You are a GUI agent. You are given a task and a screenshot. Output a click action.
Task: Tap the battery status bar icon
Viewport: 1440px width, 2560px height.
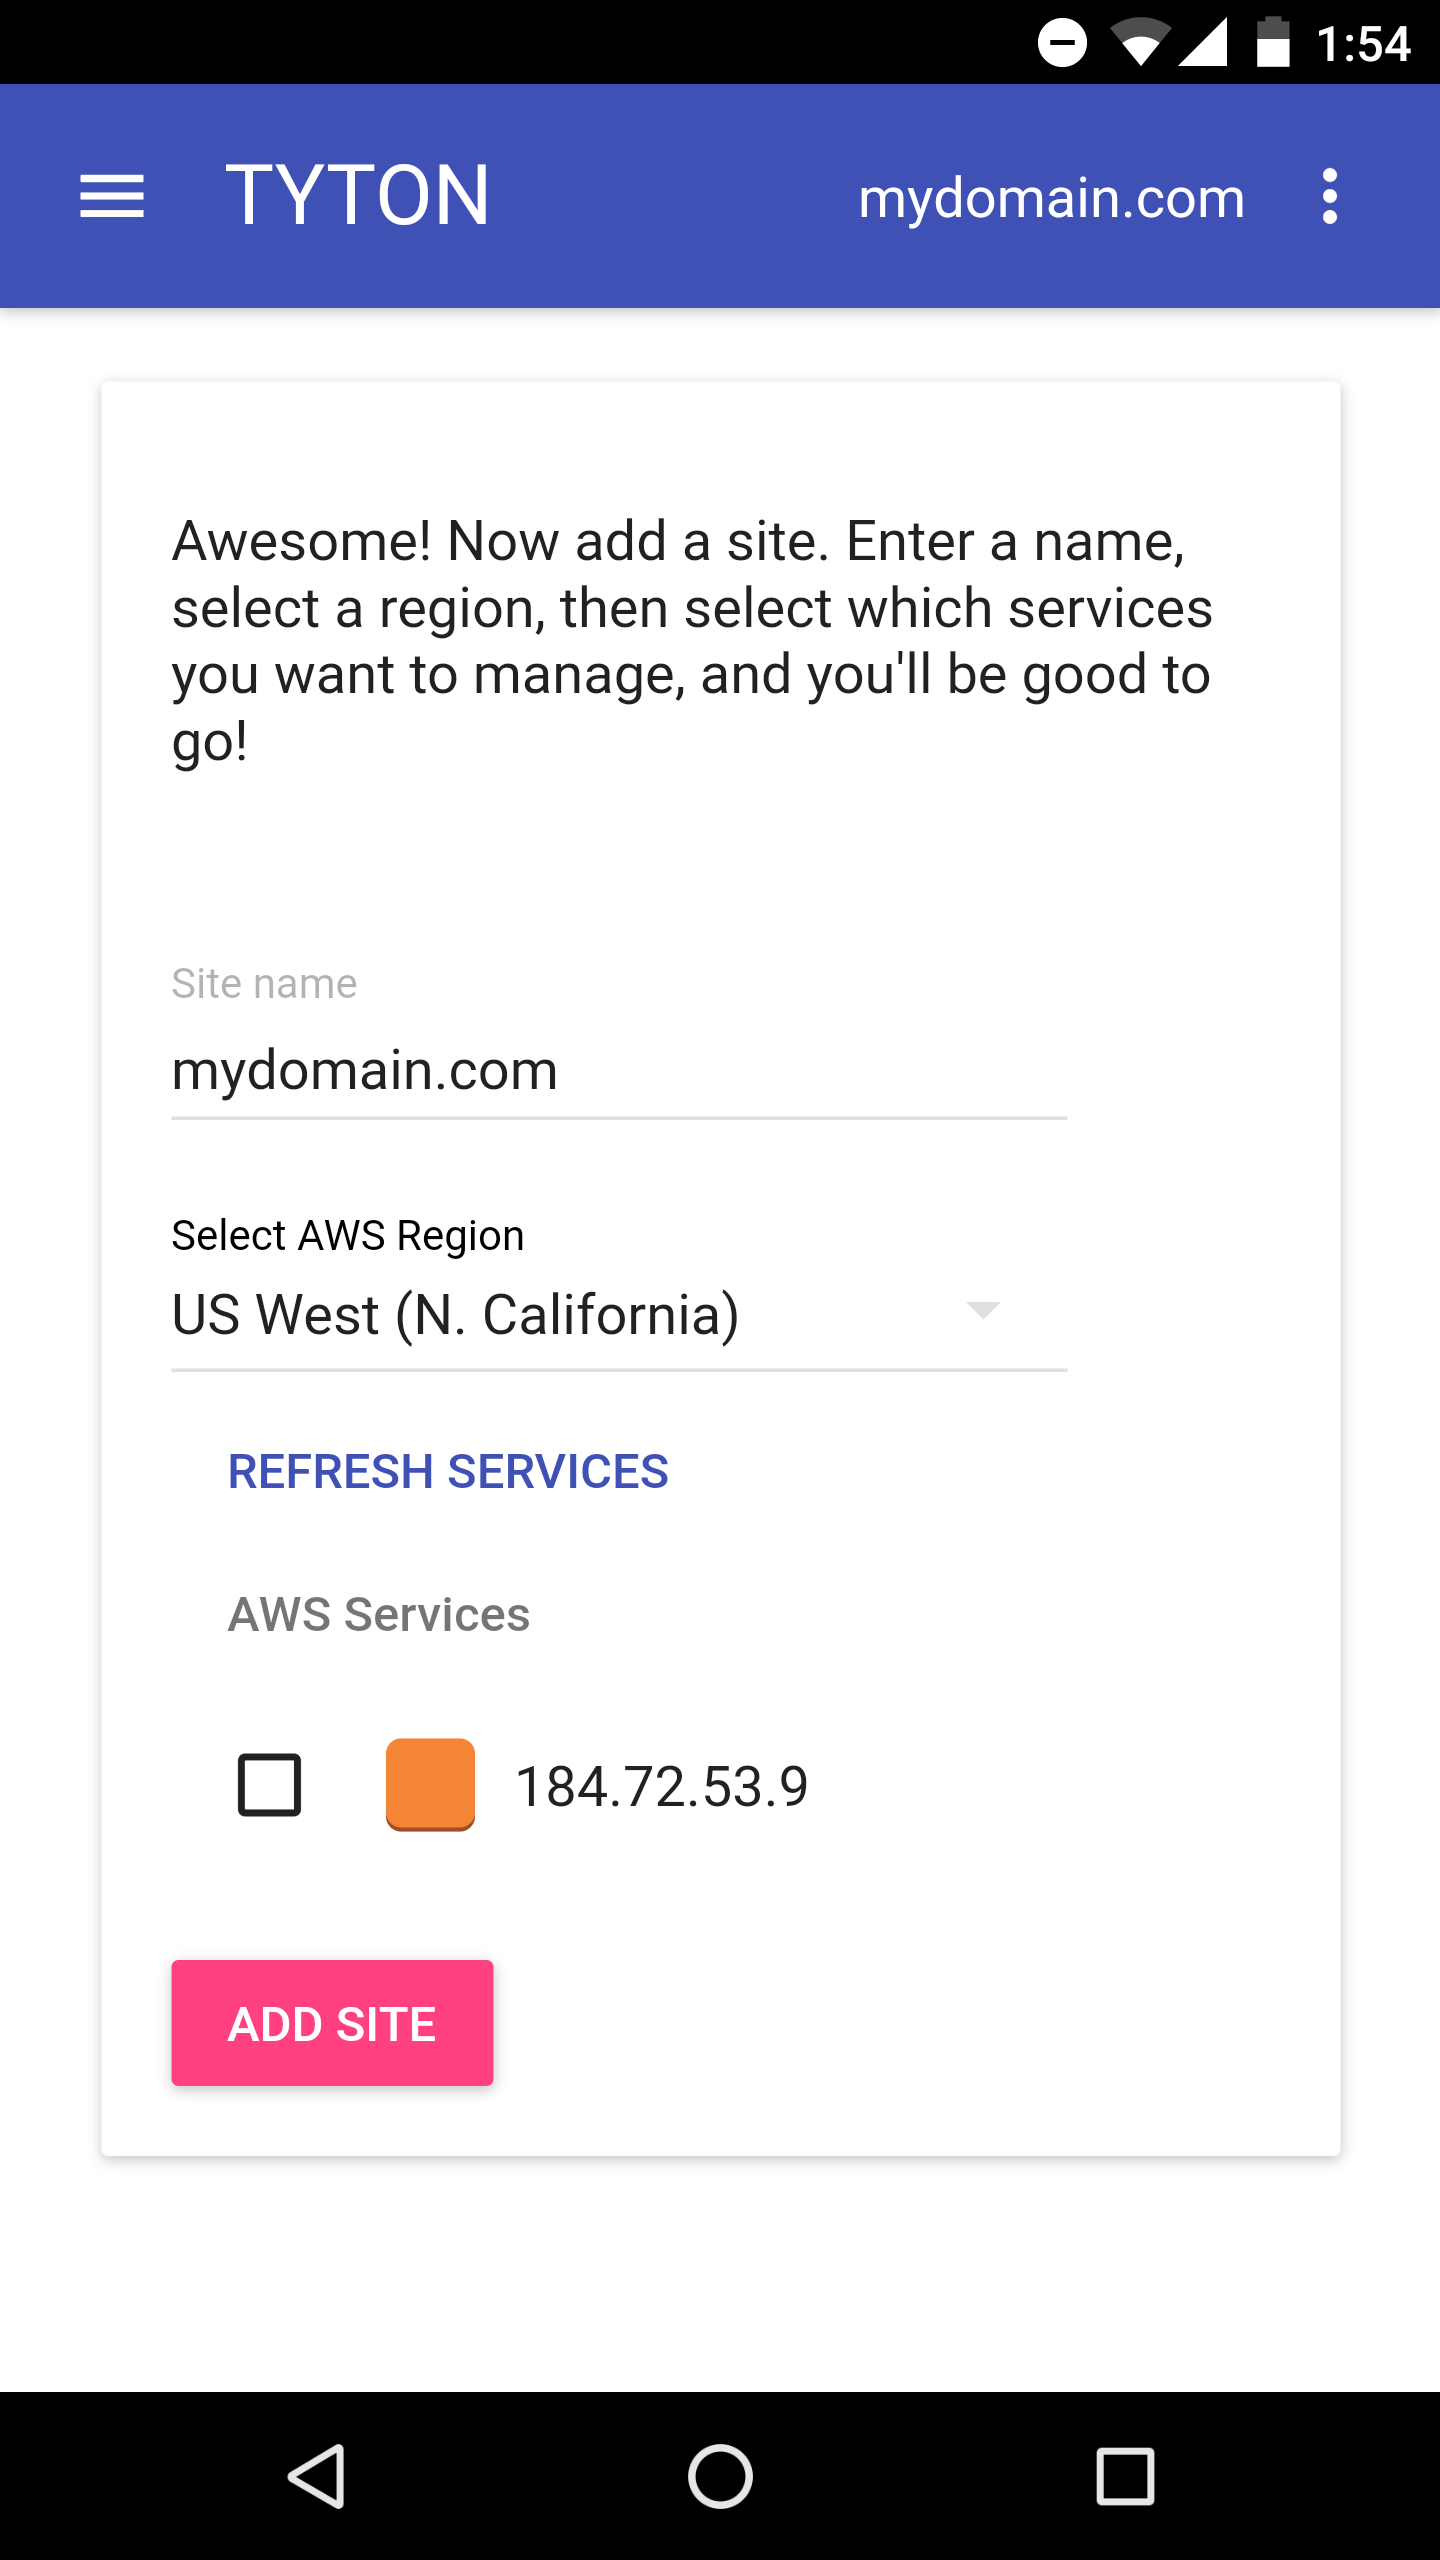point(1273,43)
